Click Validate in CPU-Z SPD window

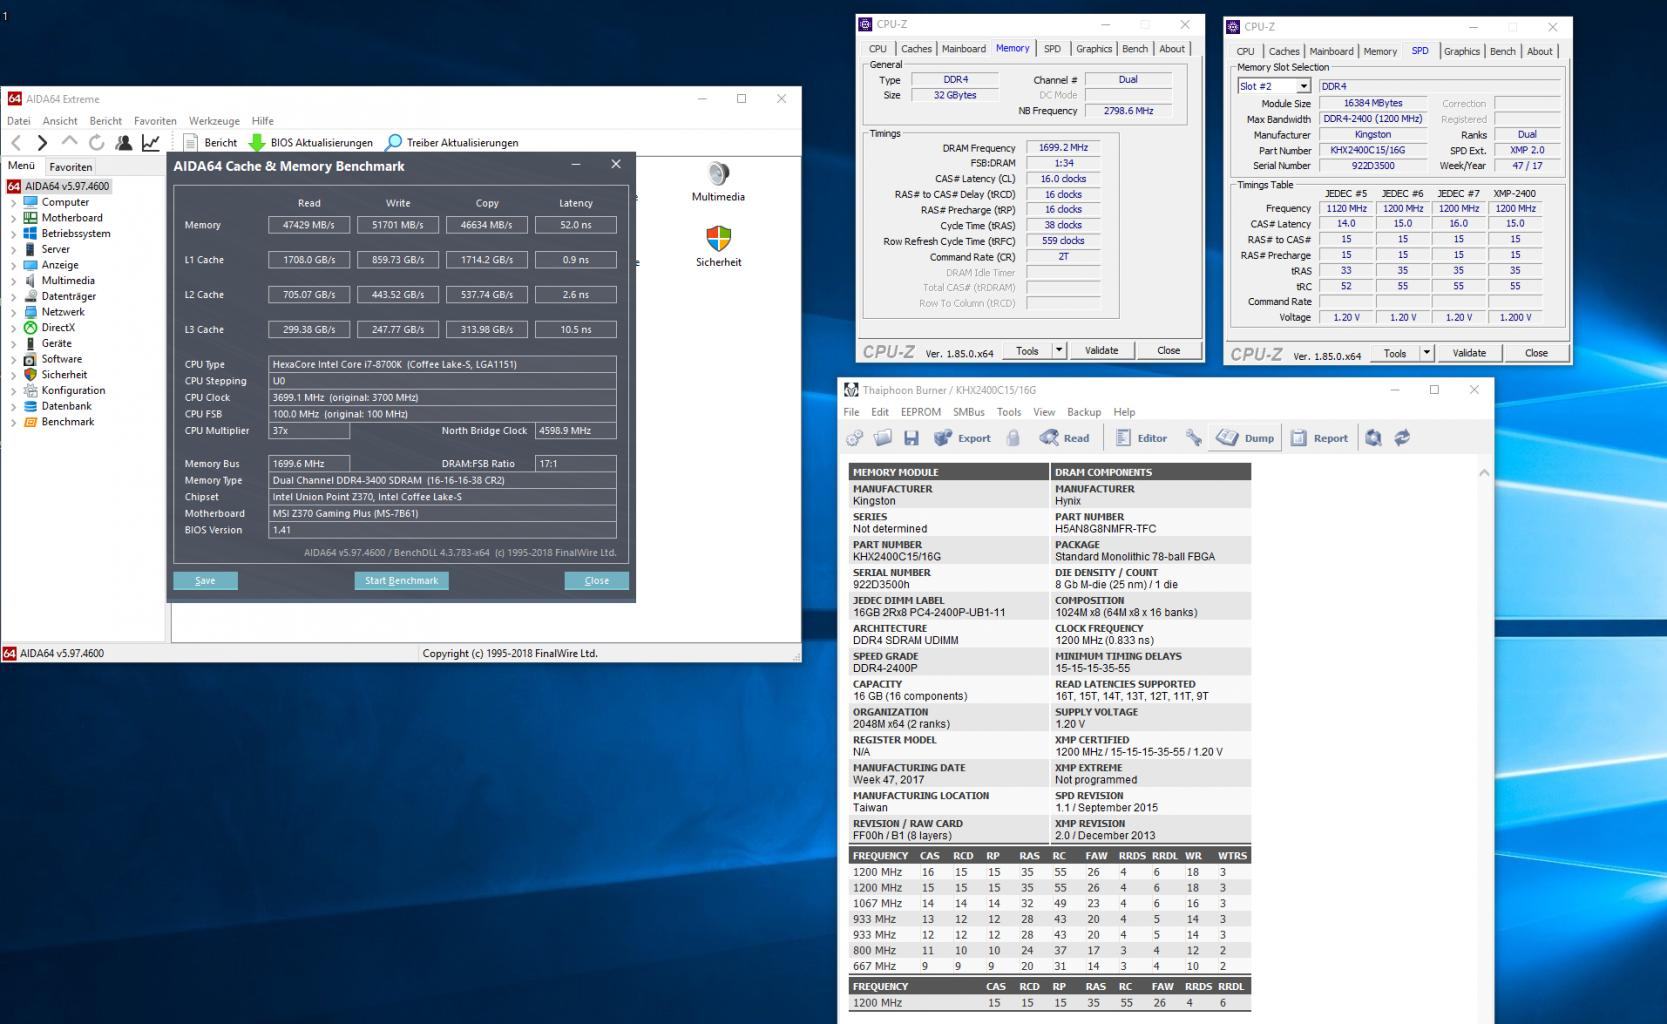point(1469,353)
